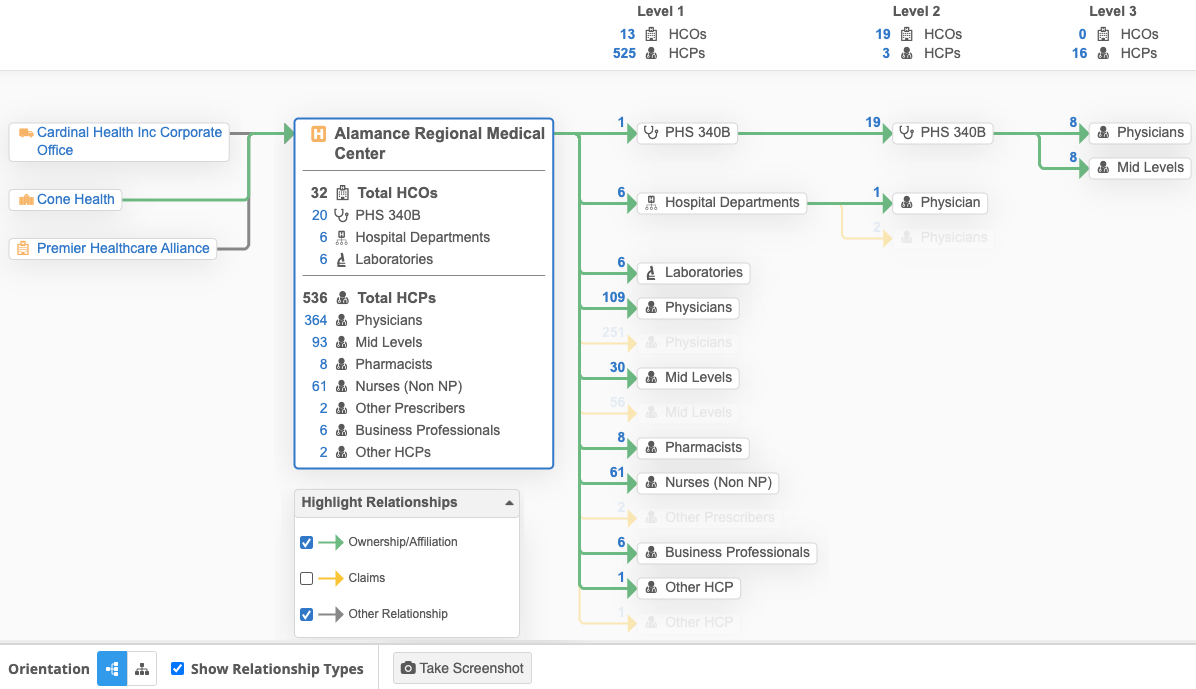
Task: Select horizontal tree orientation icon
Action: pyautogui.click(x=112, y=669)
